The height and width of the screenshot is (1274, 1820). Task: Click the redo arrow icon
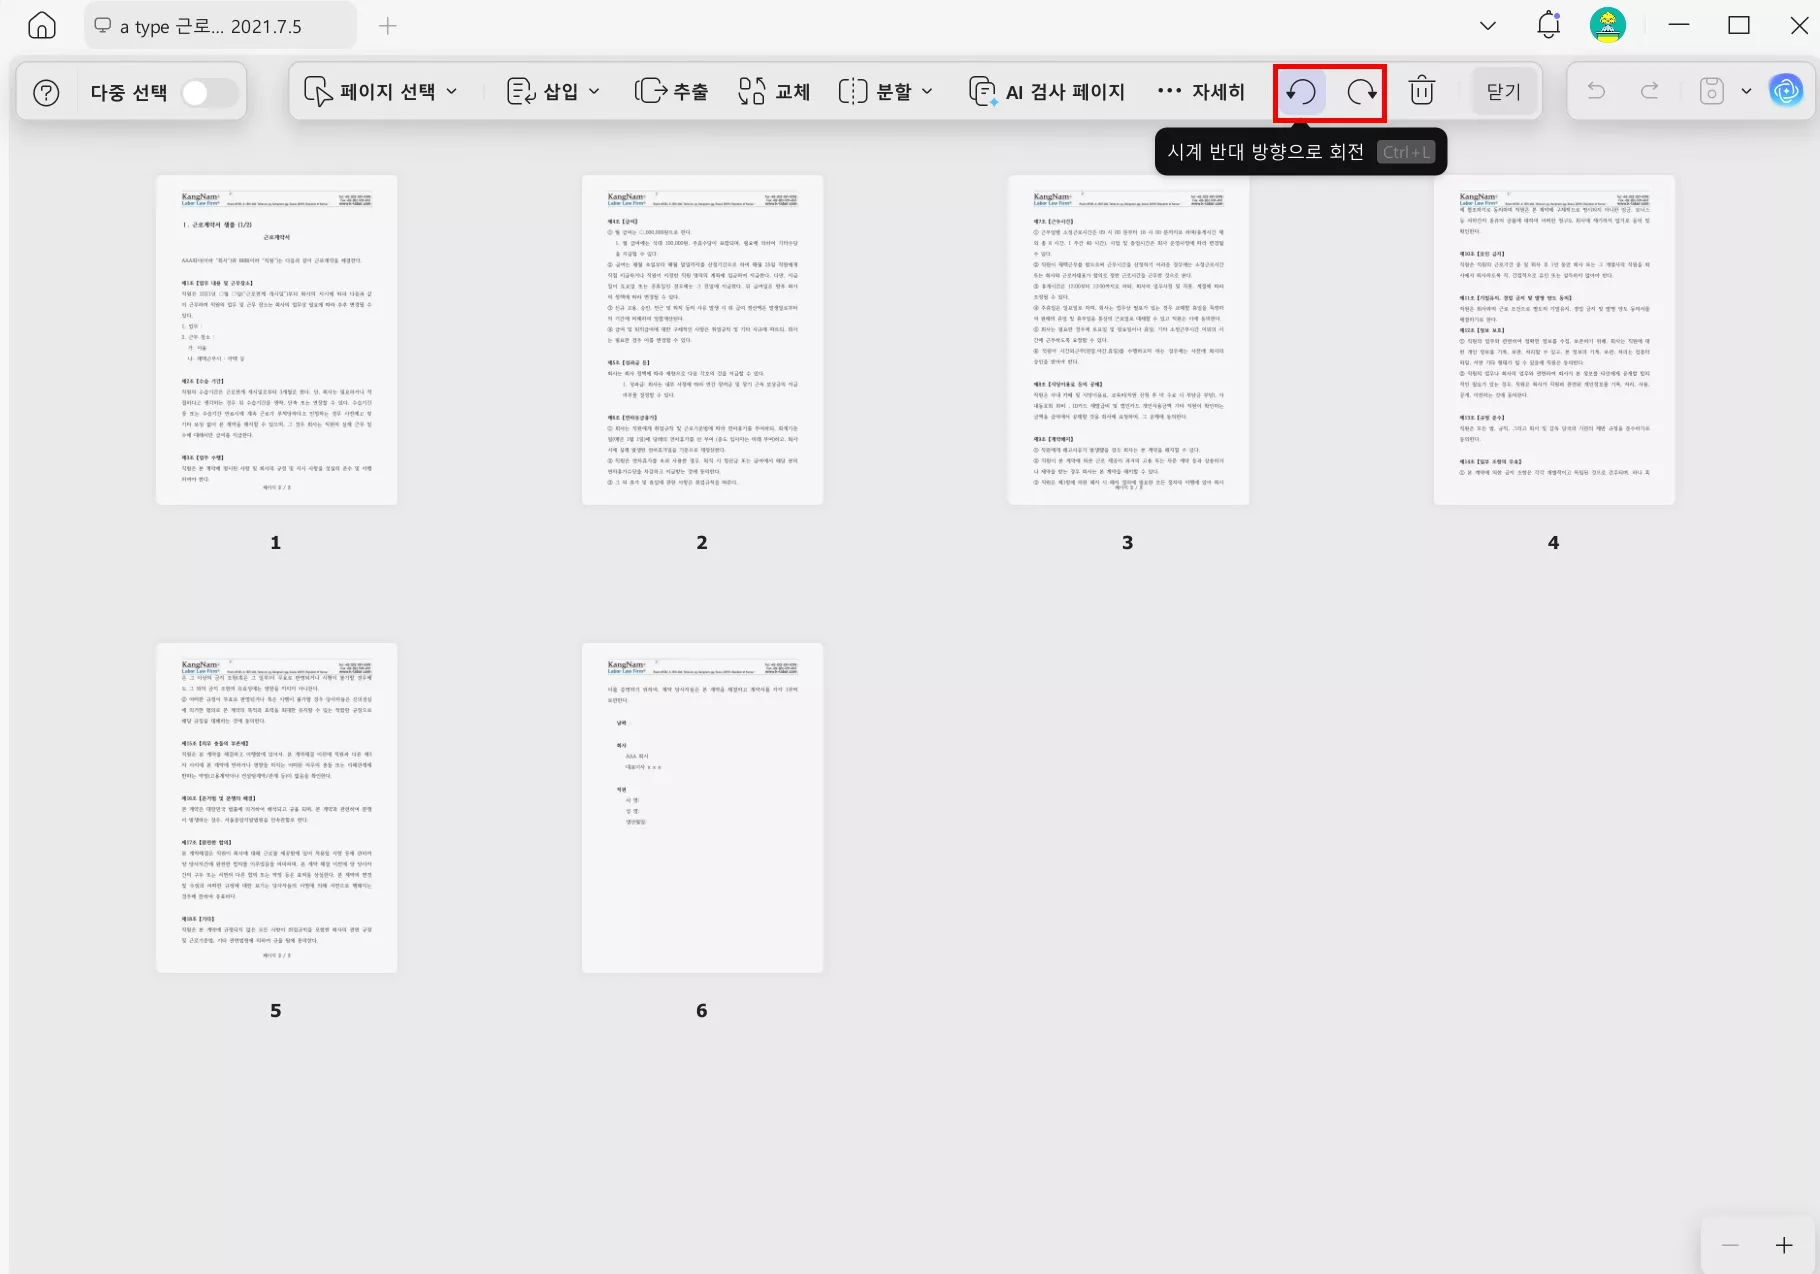pos(1648,91)
